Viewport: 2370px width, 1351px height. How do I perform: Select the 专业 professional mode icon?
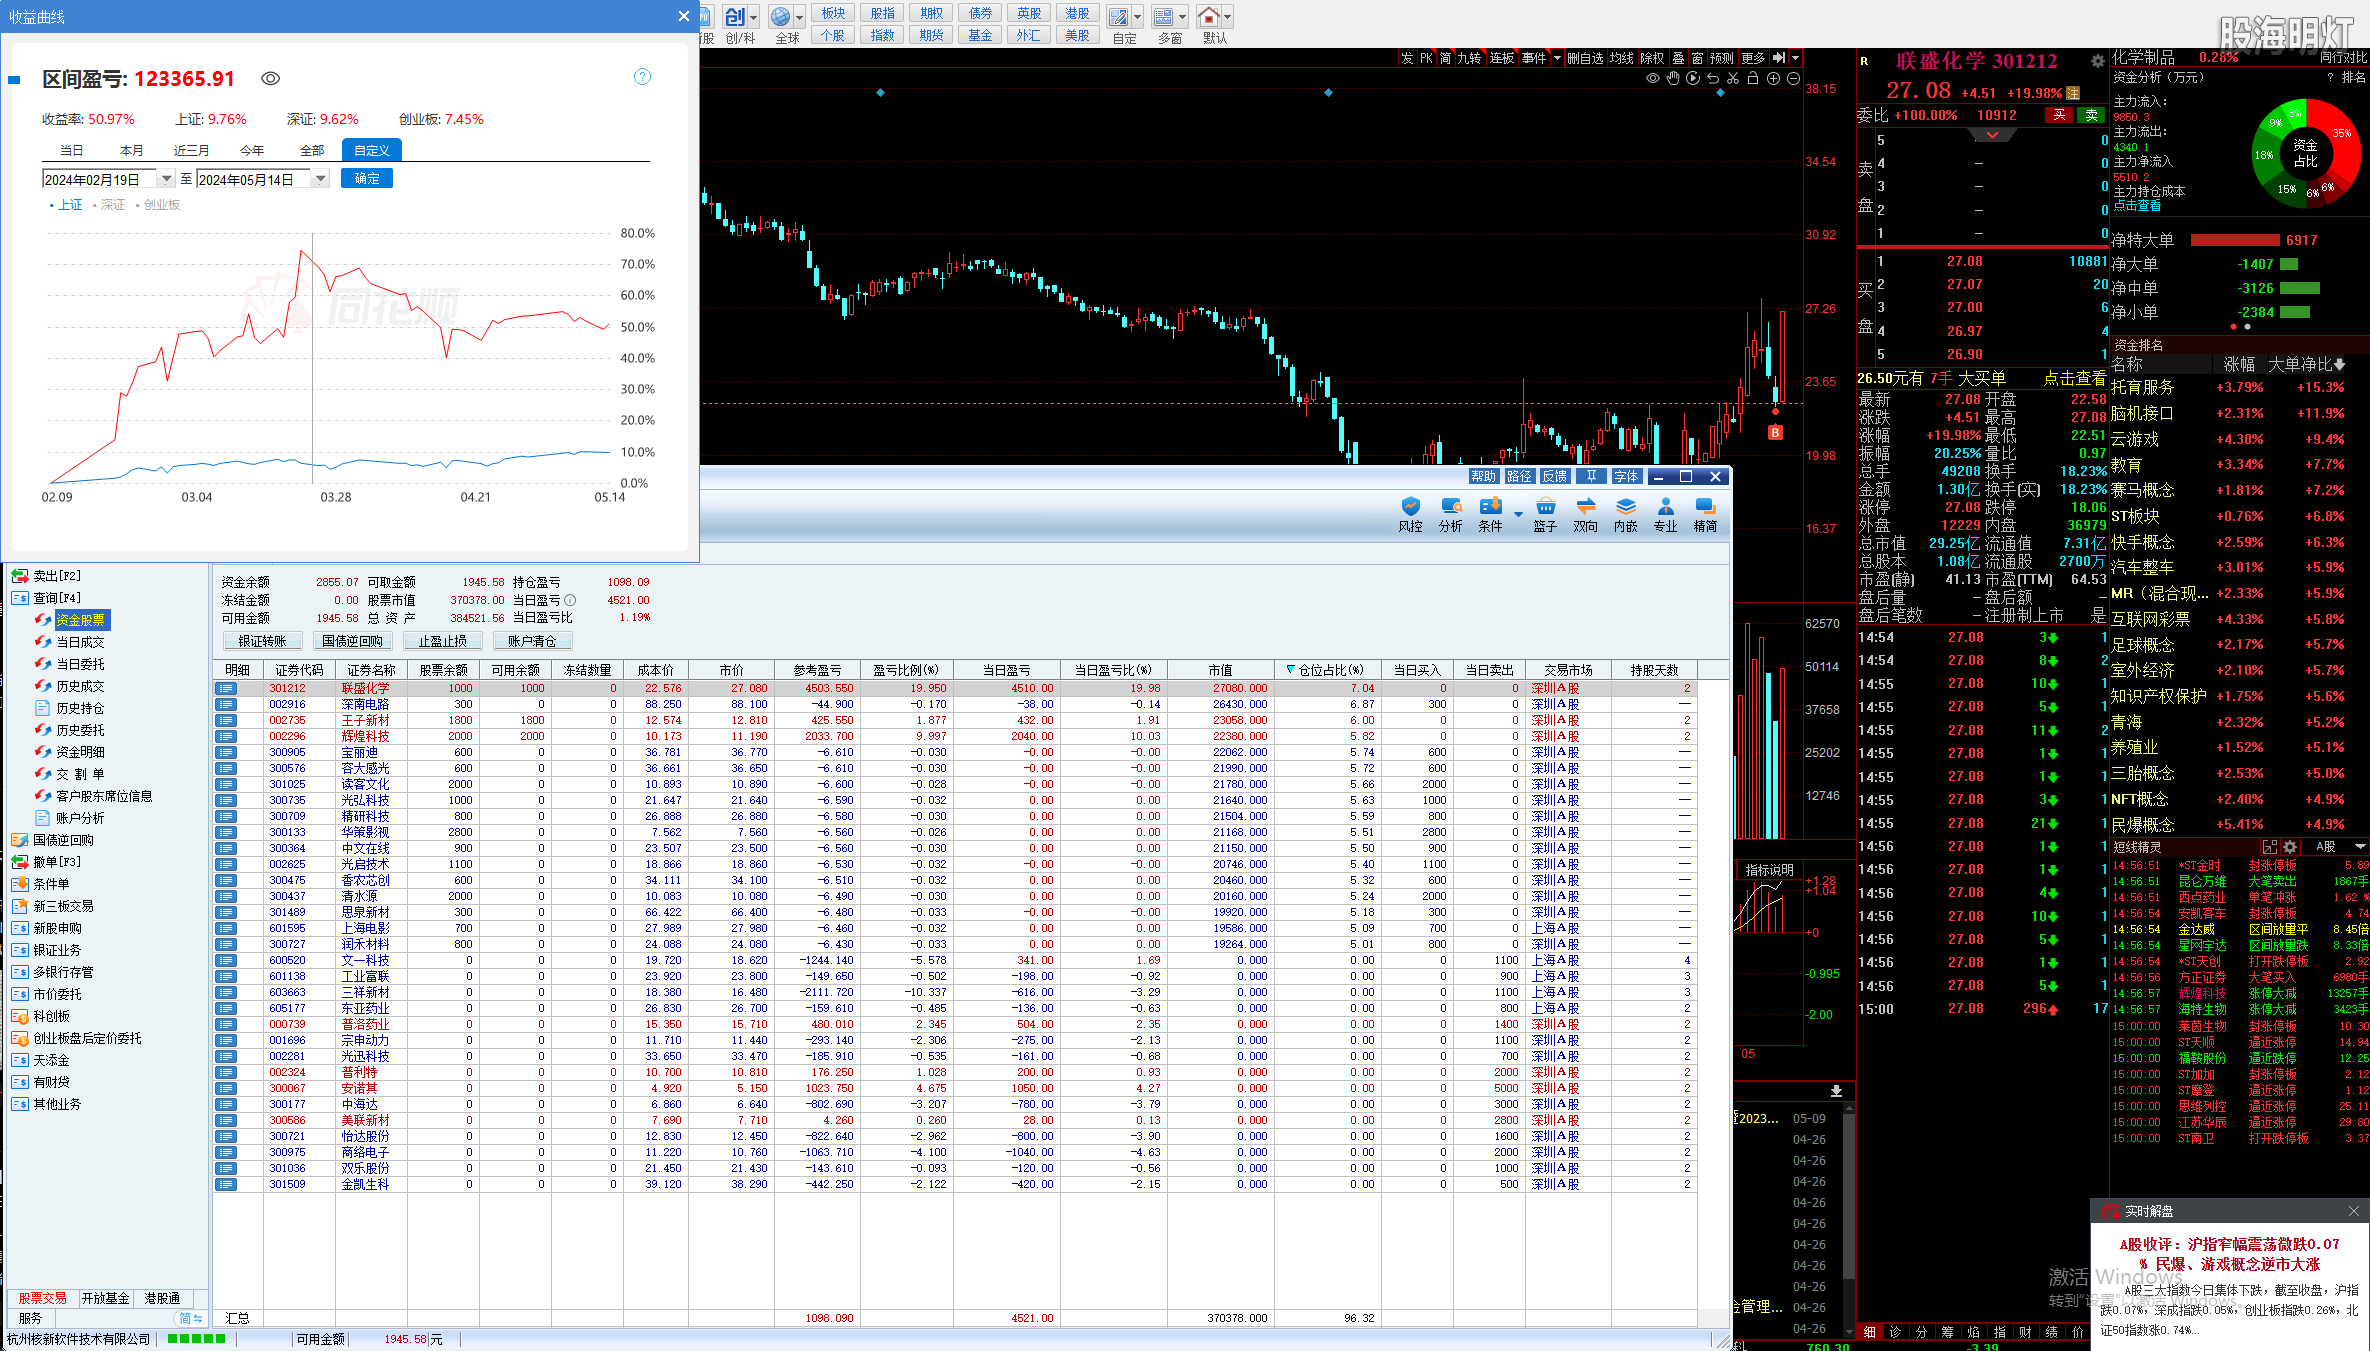1665,515
